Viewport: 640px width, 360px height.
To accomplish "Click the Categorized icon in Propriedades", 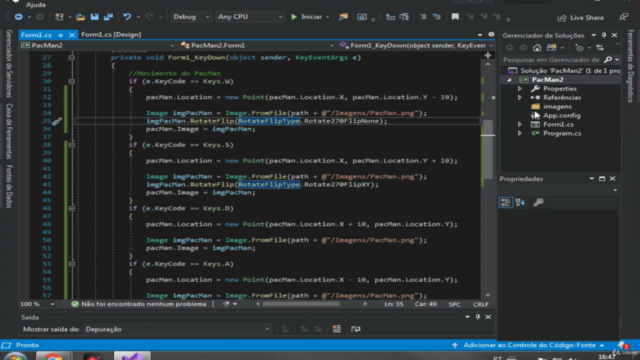I will pyautogui.click(x=506, y=202).
